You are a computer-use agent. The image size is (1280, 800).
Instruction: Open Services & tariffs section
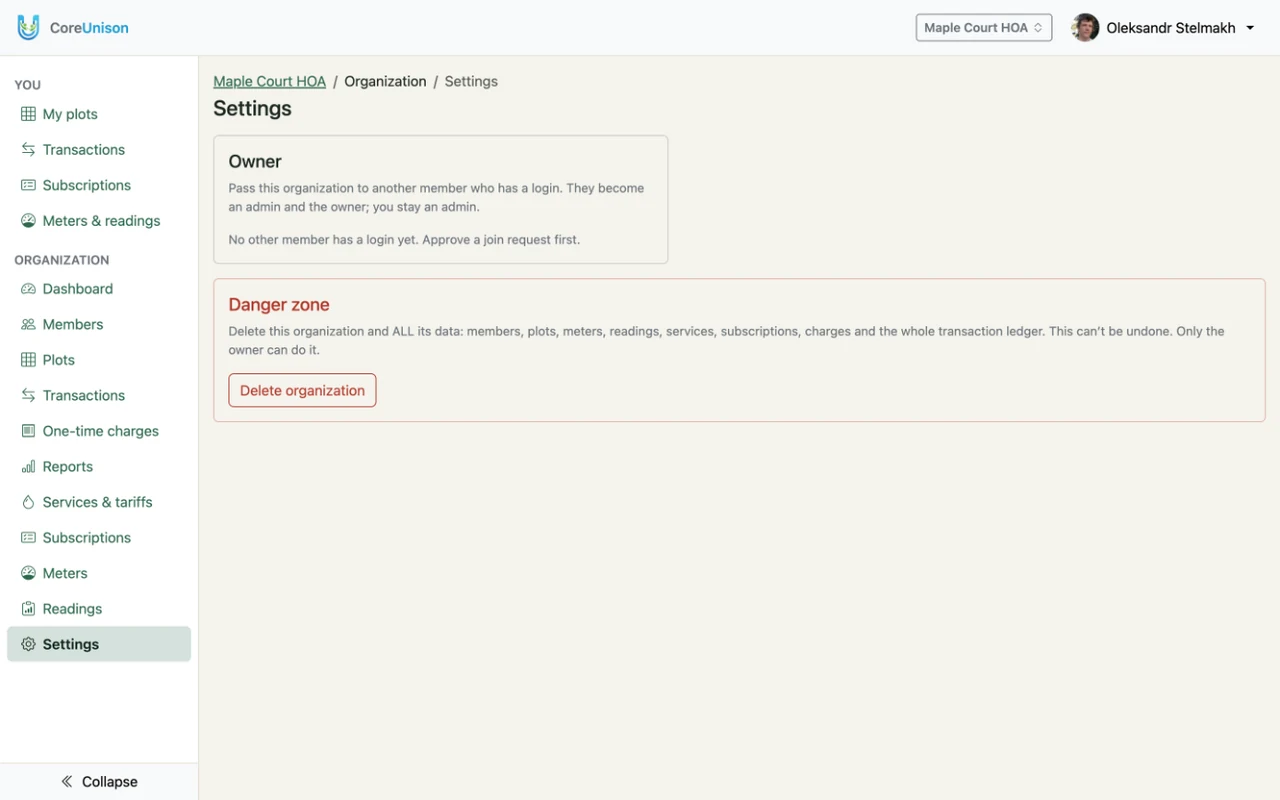point(99,502)
